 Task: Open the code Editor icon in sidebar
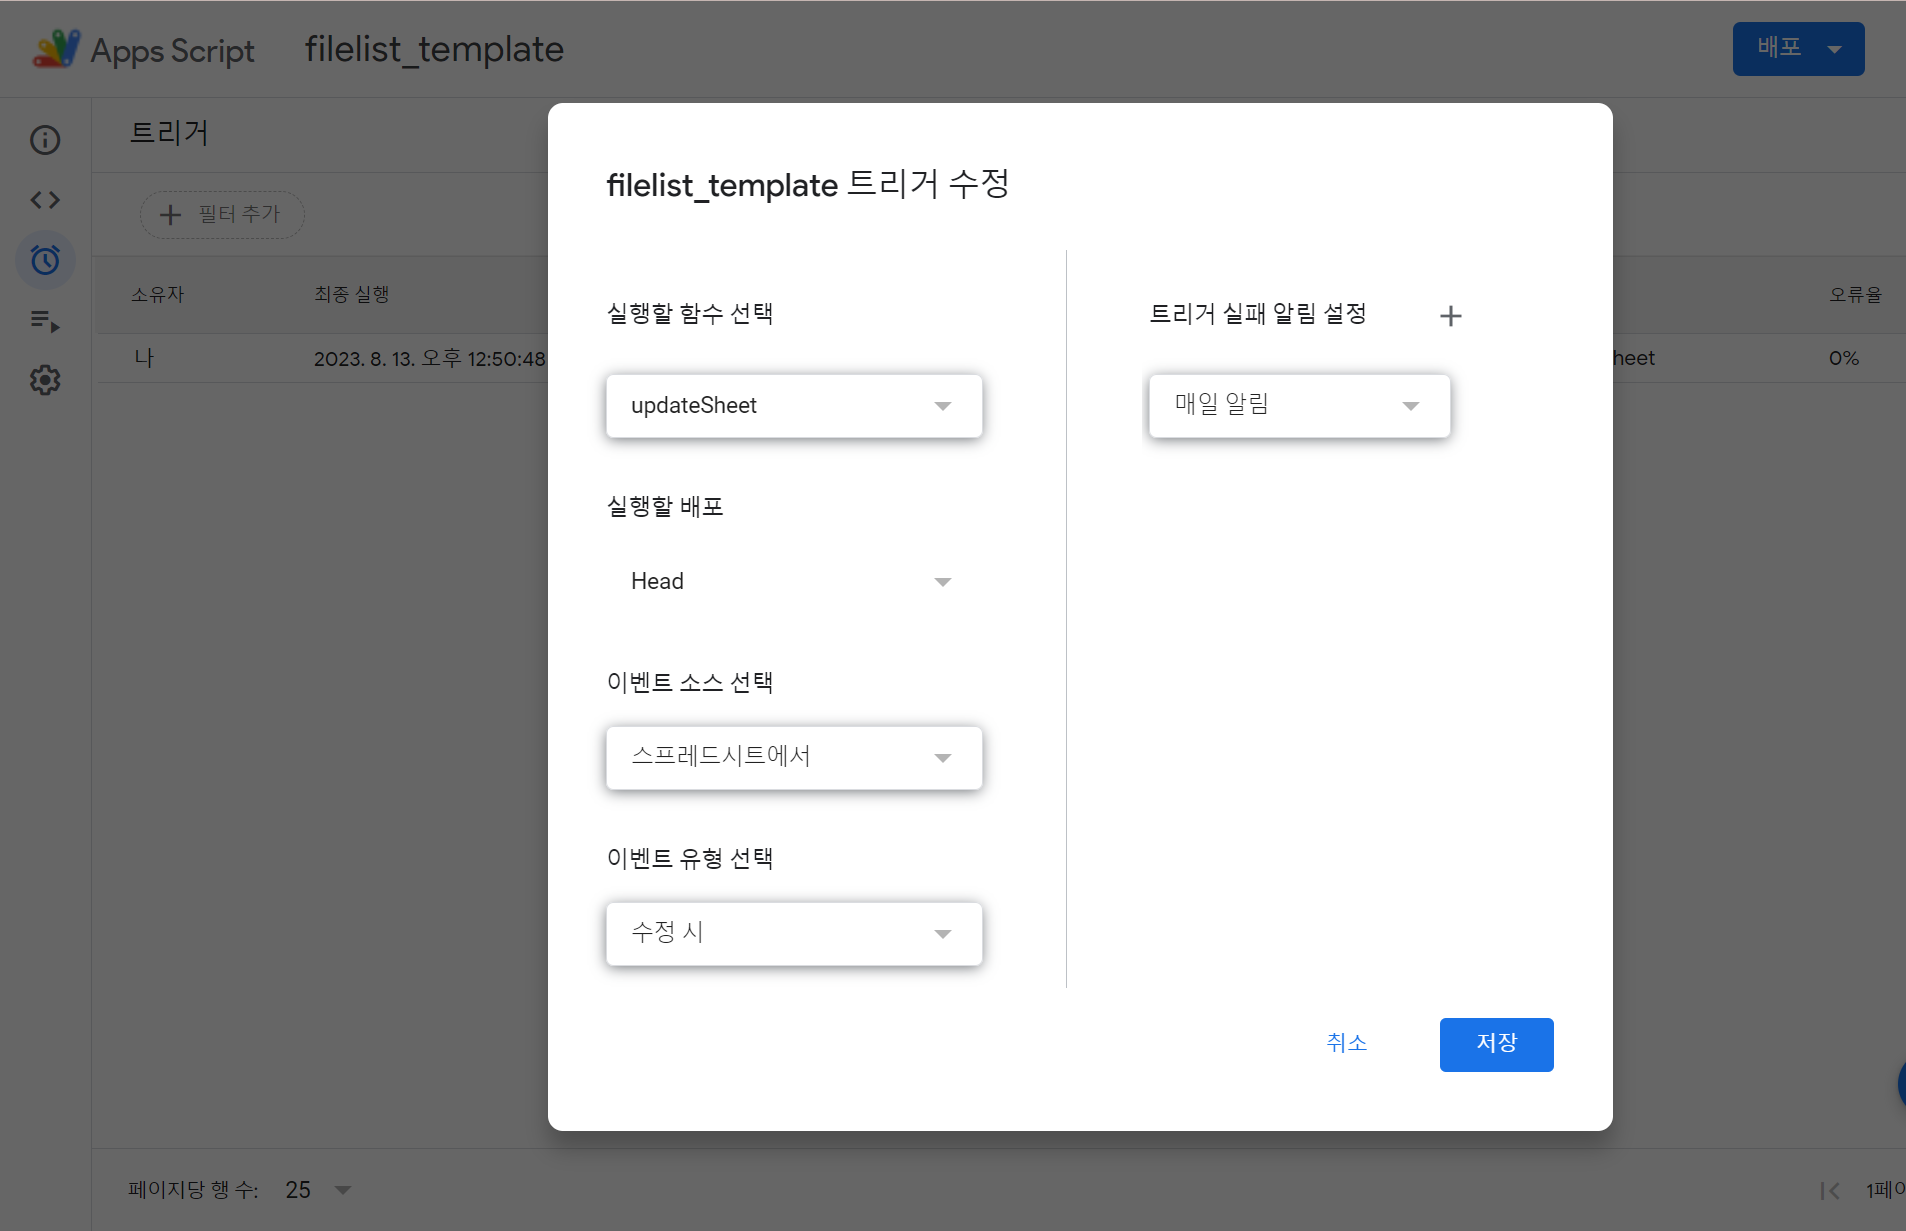point(45,200)
